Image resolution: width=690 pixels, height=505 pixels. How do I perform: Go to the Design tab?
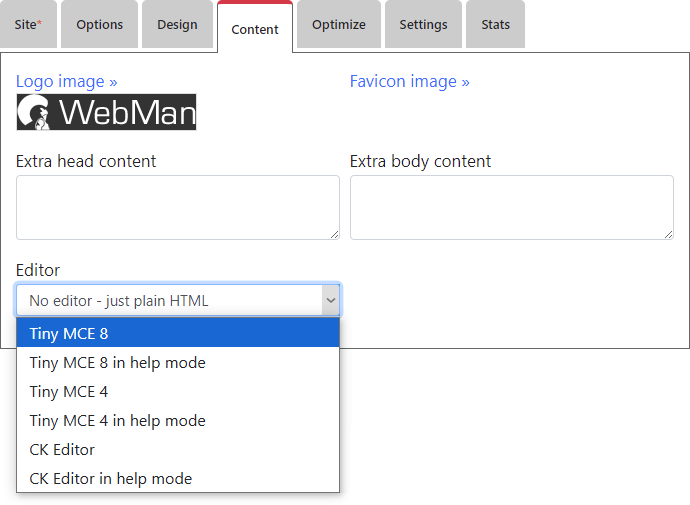[x=177, y=24]
